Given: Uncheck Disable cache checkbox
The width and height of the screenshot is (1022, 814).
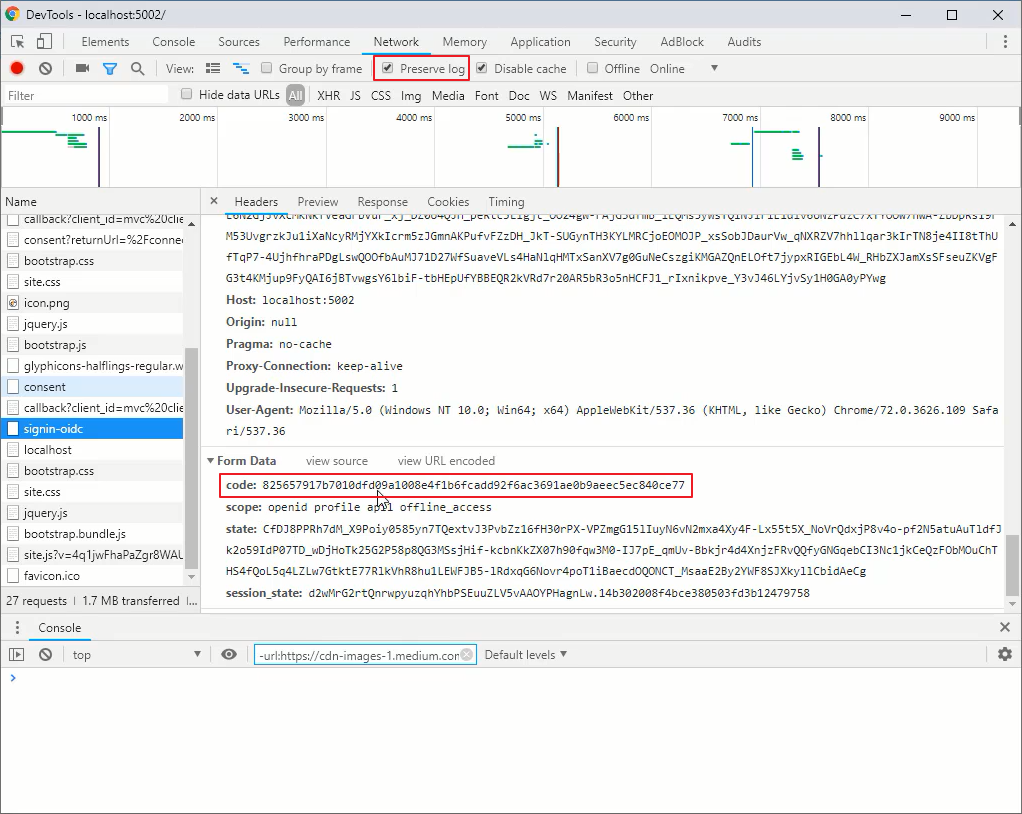Looking at the screenshot, I should pyautogui.click(x=482, y=68).
